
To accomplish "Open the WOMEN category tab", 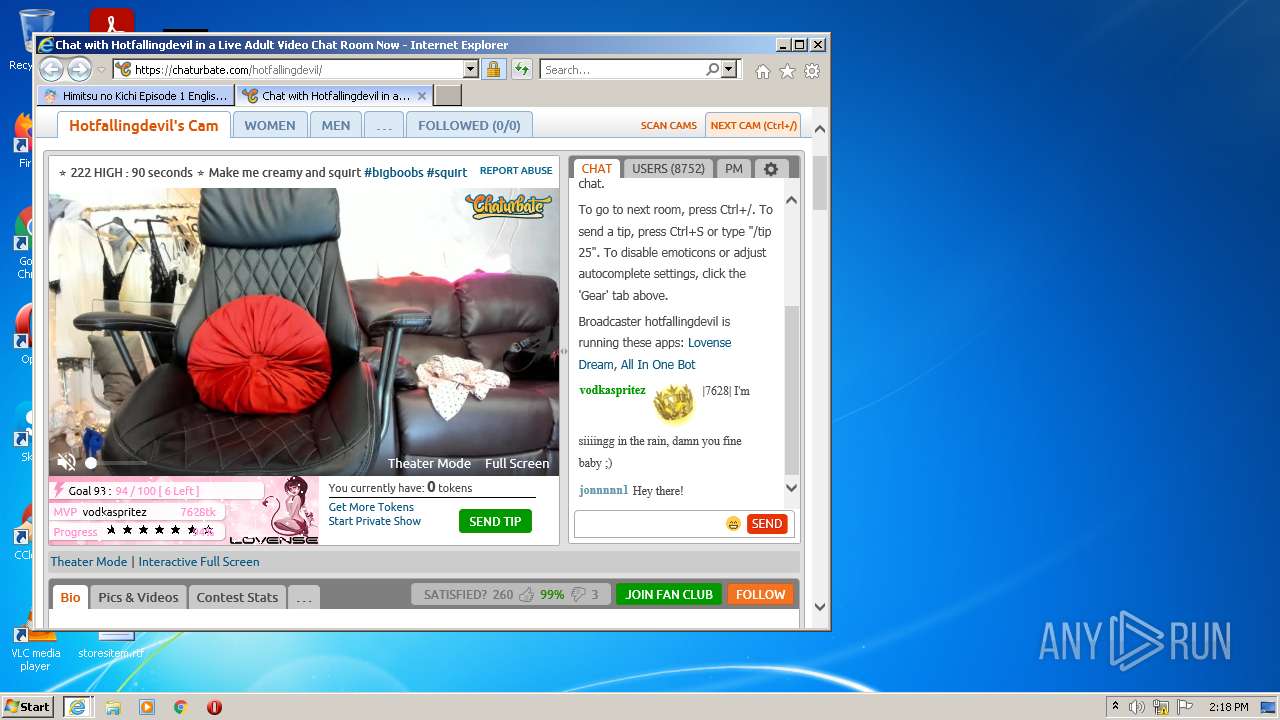I will click(x=270, y=125).
